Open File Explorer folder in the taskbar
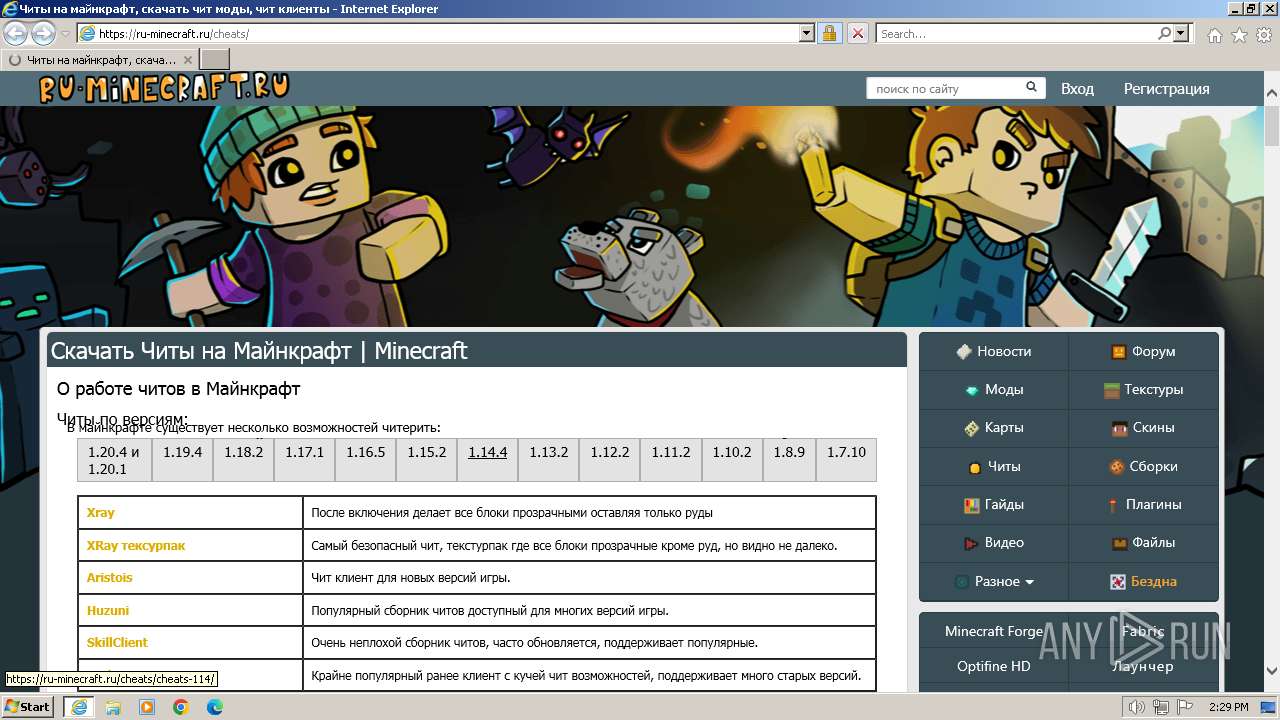Viewport: 1280px width, 720px height. (113, 707)
